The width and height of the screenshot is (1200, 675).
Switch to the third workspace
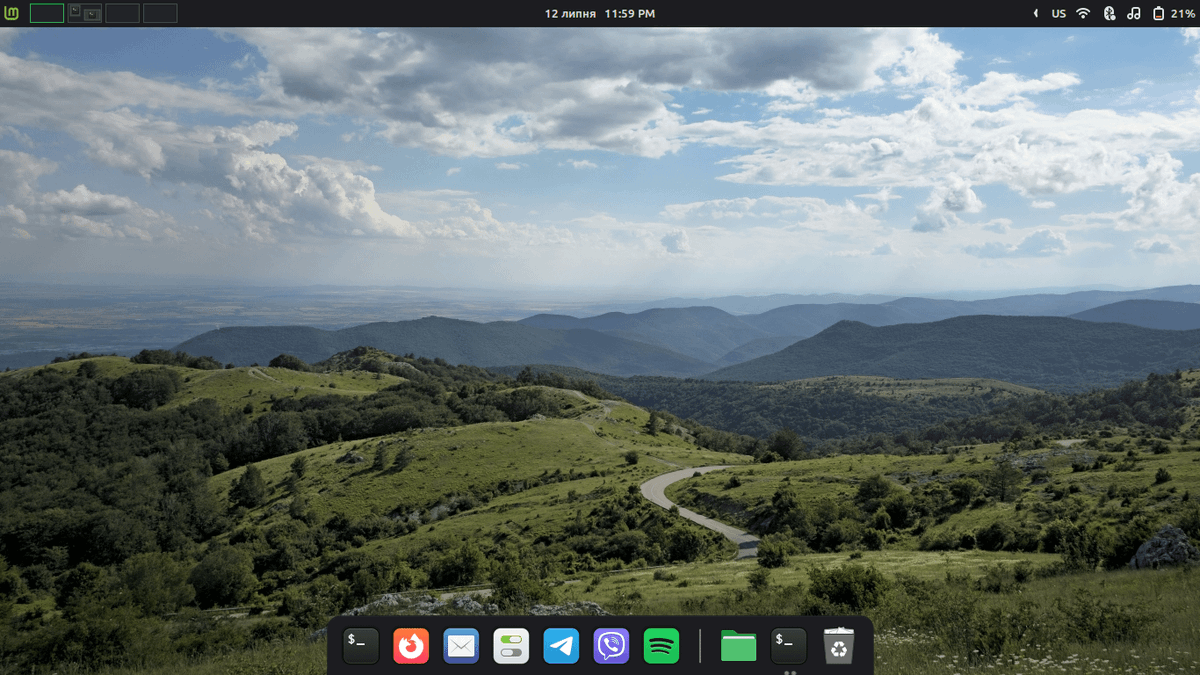click(123, 13)
